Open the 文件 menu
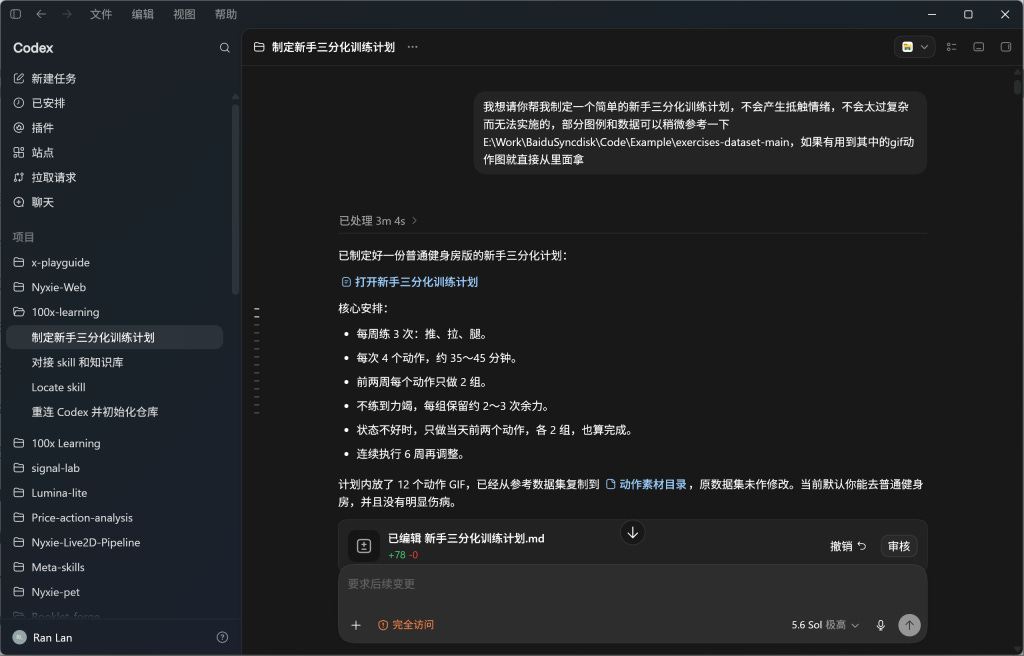The height and width of the screenshot is (656, 1024). coord(101,14)
